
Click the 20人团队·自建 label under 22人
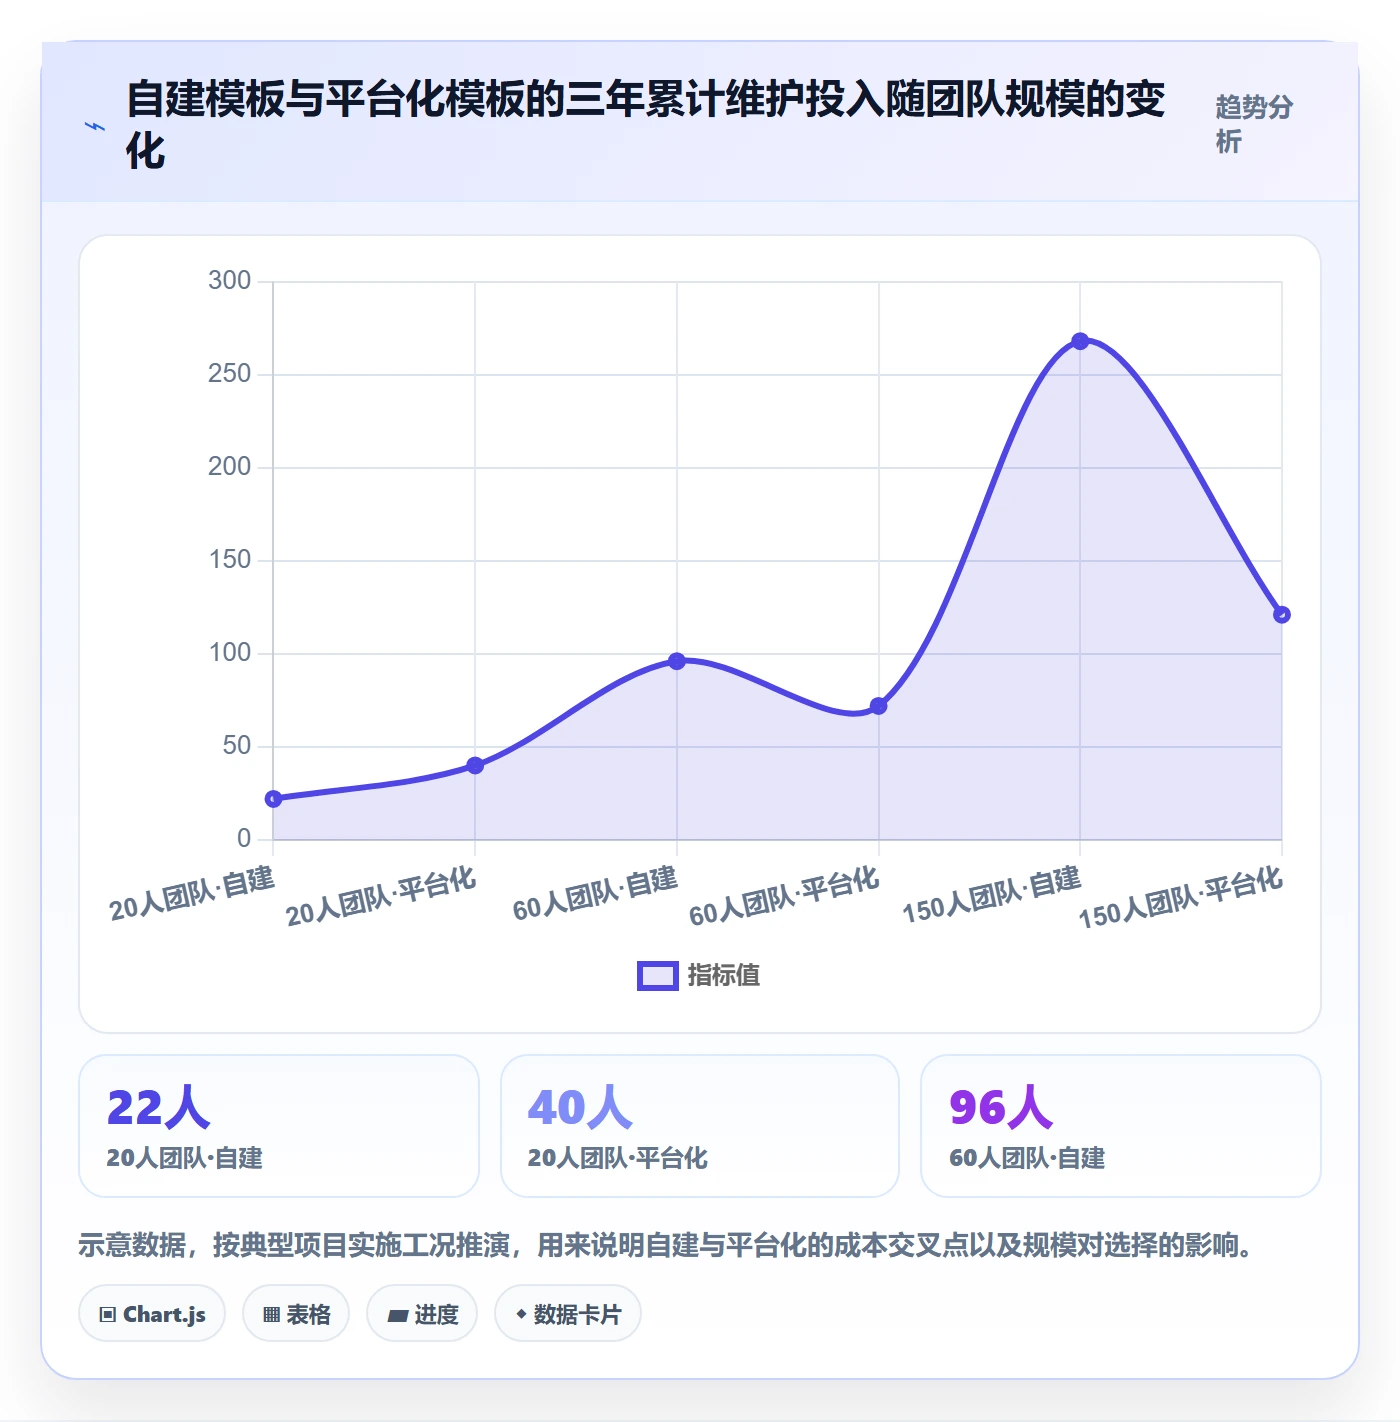tap(185, 1158)
